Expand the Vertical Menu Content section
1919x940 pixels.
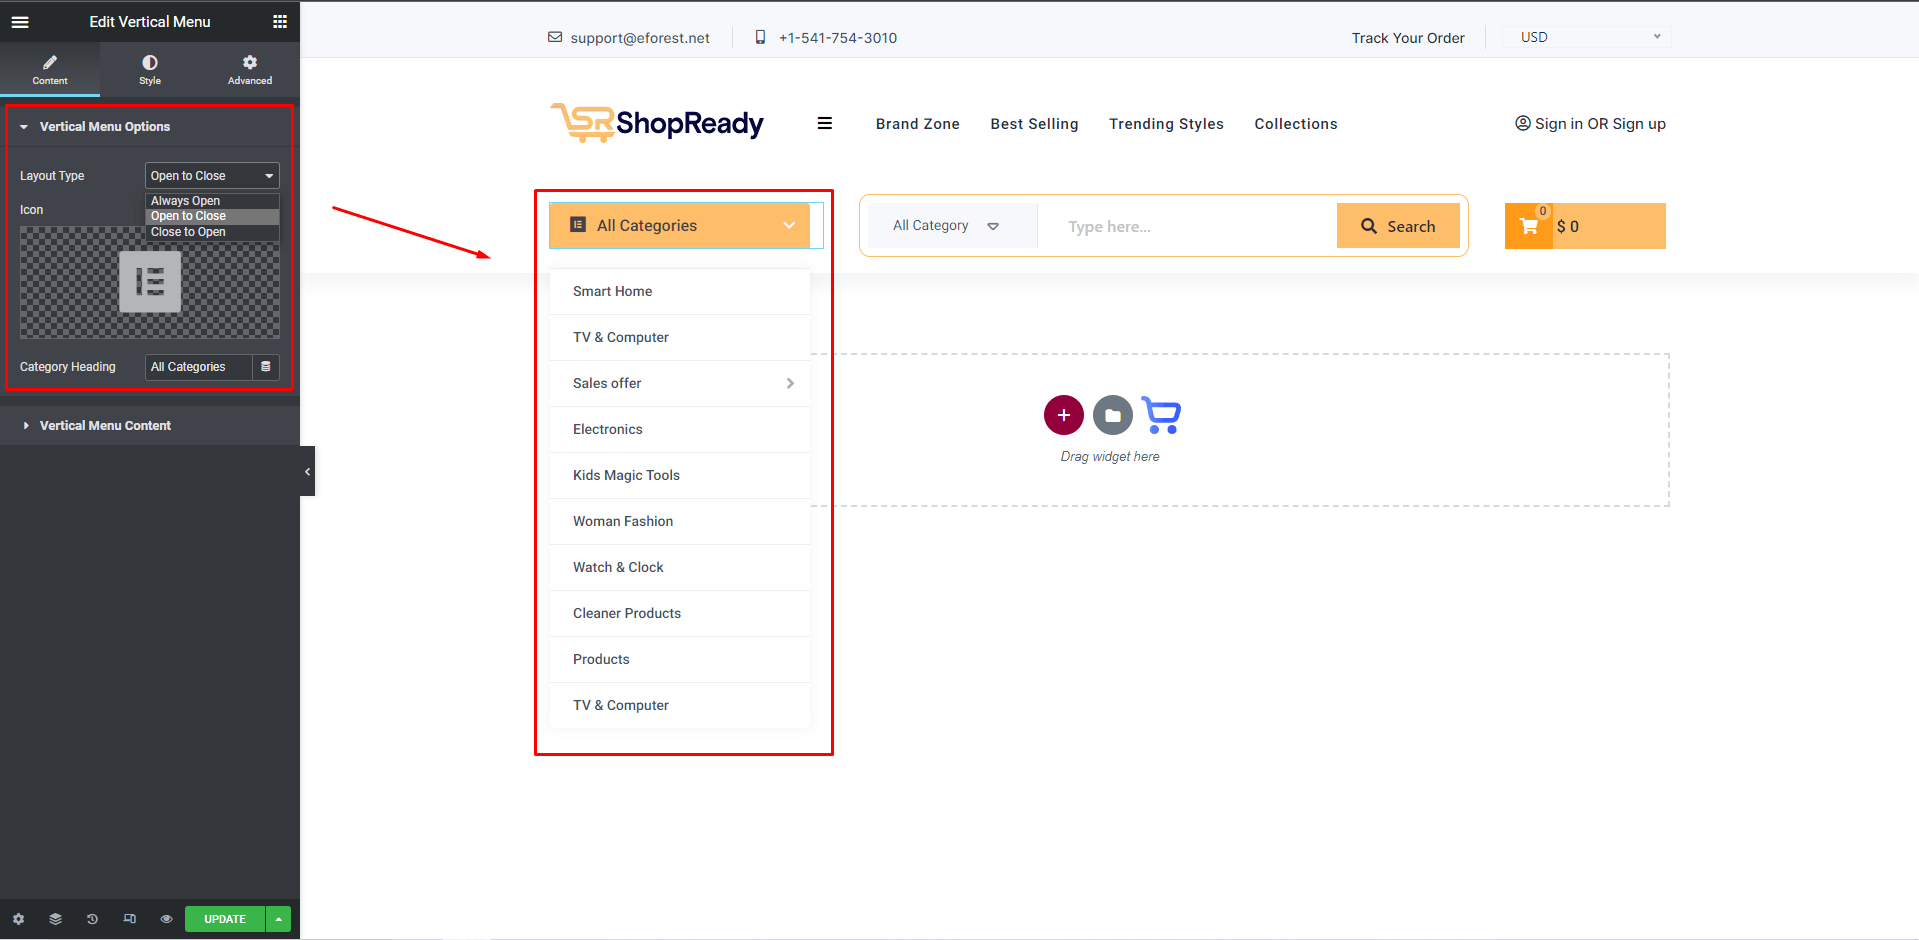click(104, 426)
